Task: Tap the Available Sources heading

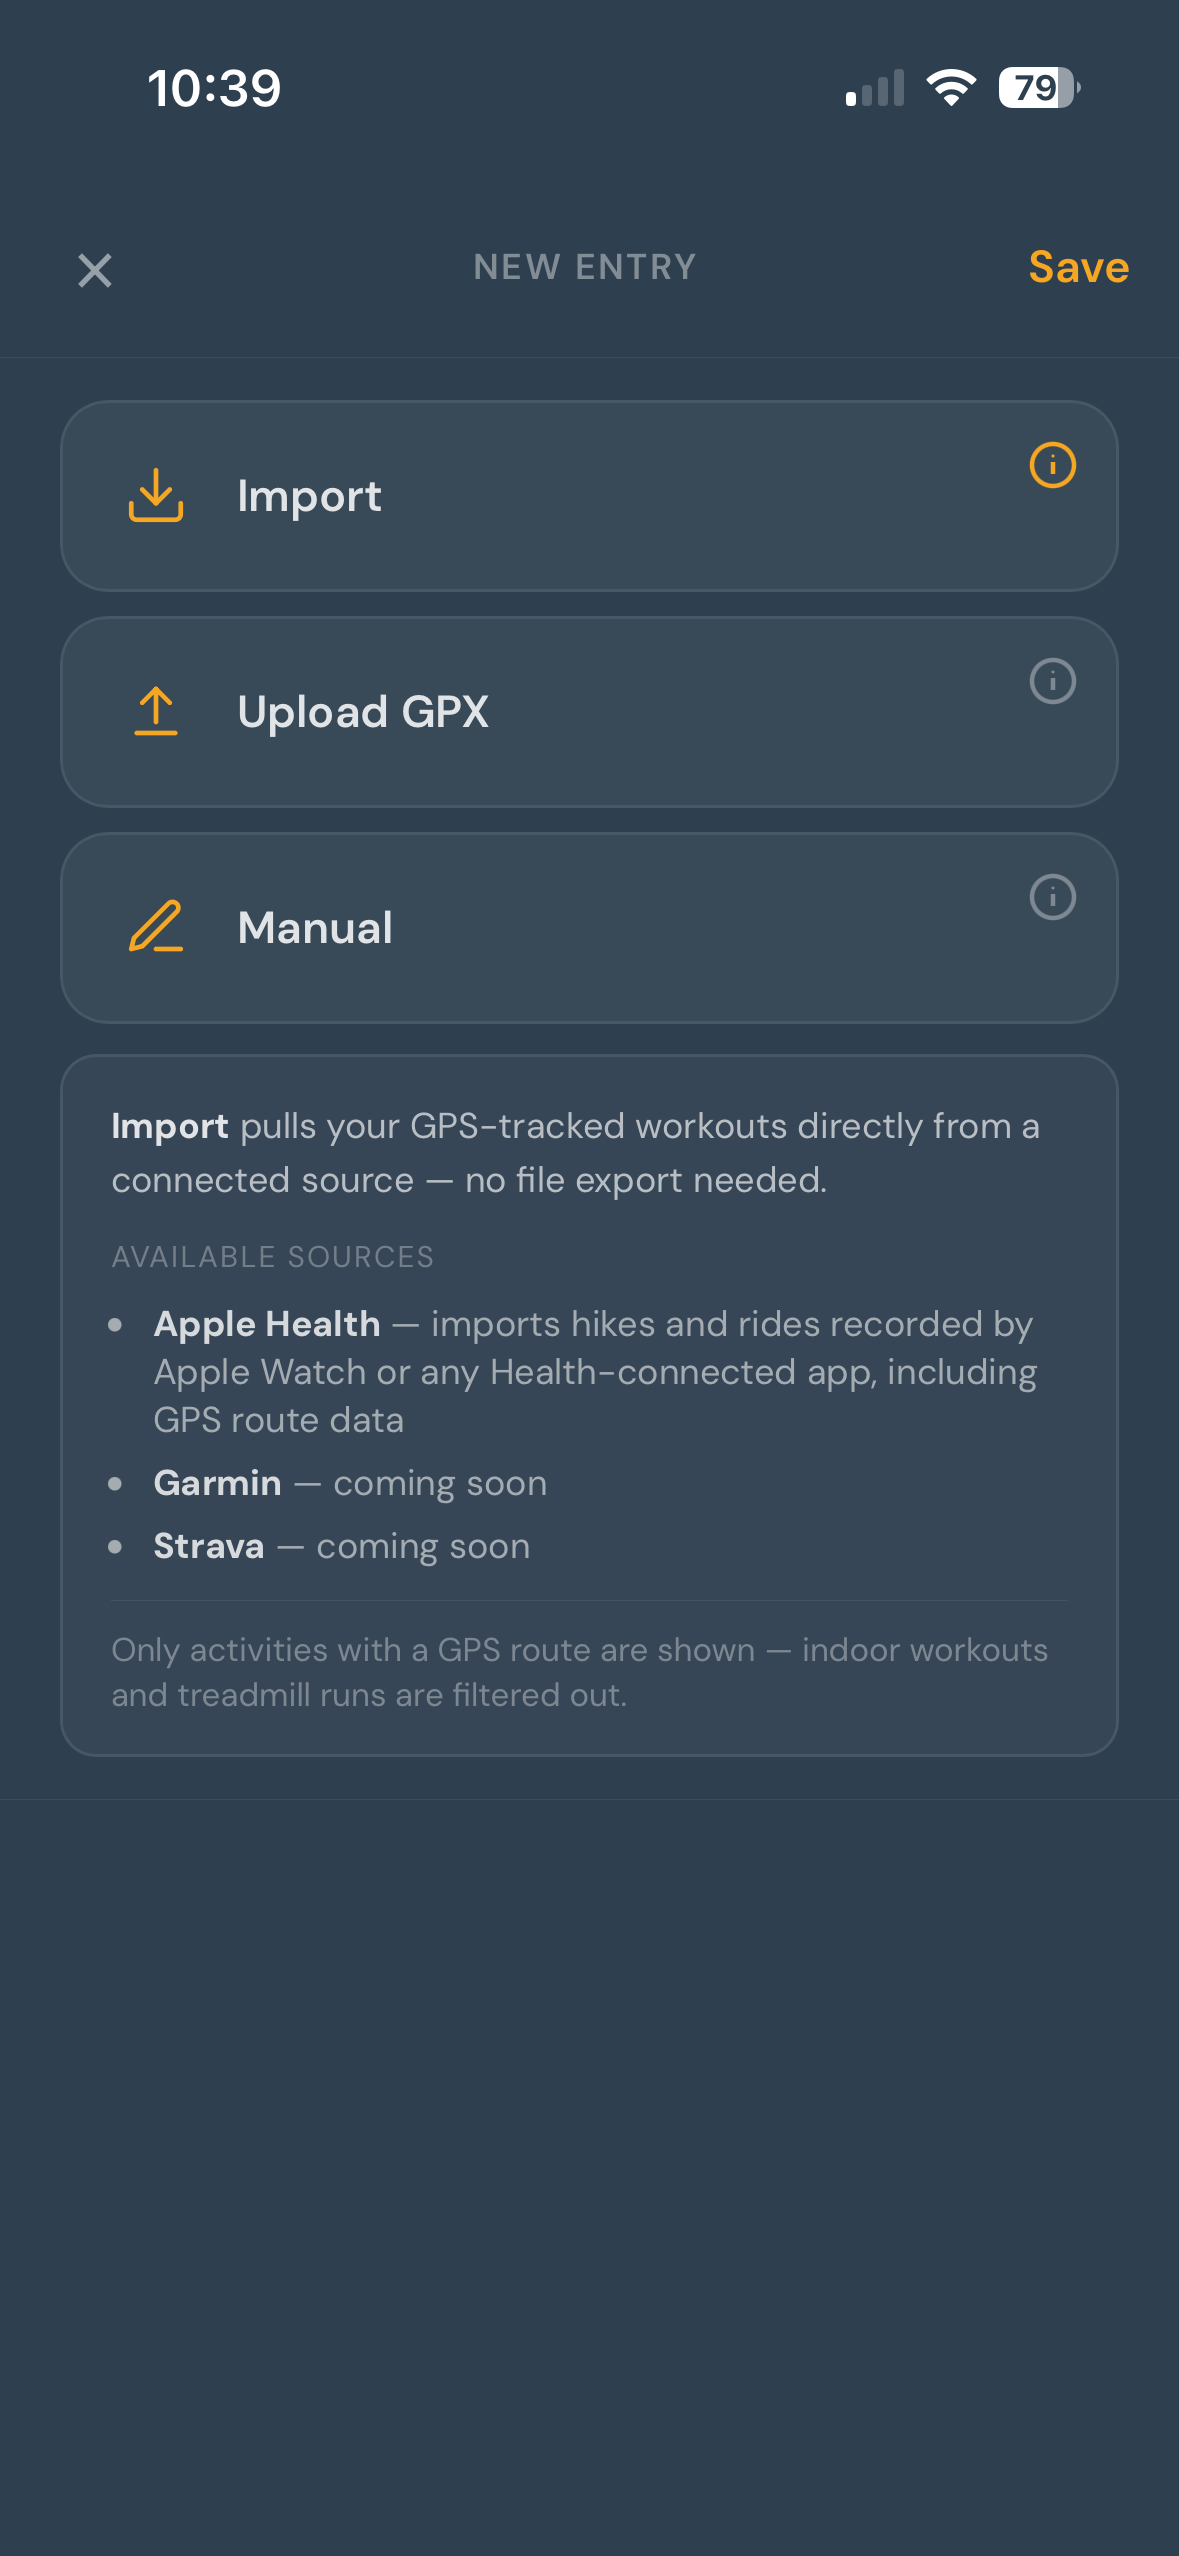Action: [273, 1257]
